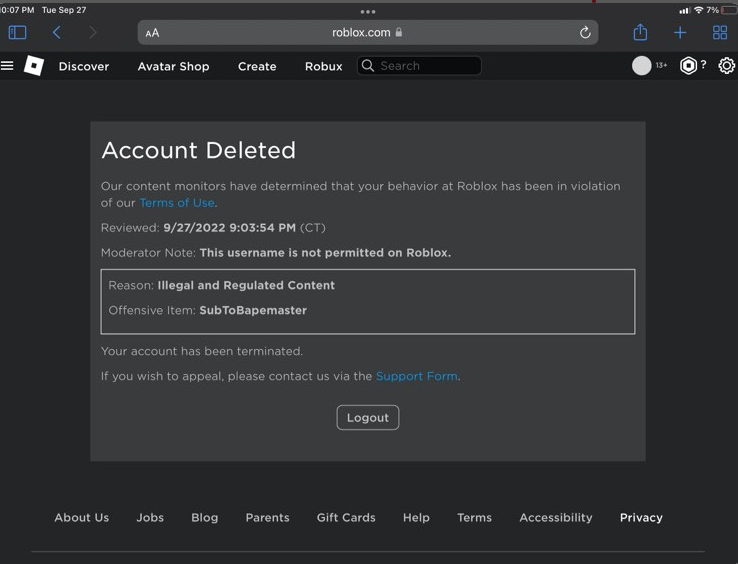This screenshot has width=738, height=564.
Task: Open the Safari share sheet icon
Action: (640, 32)
